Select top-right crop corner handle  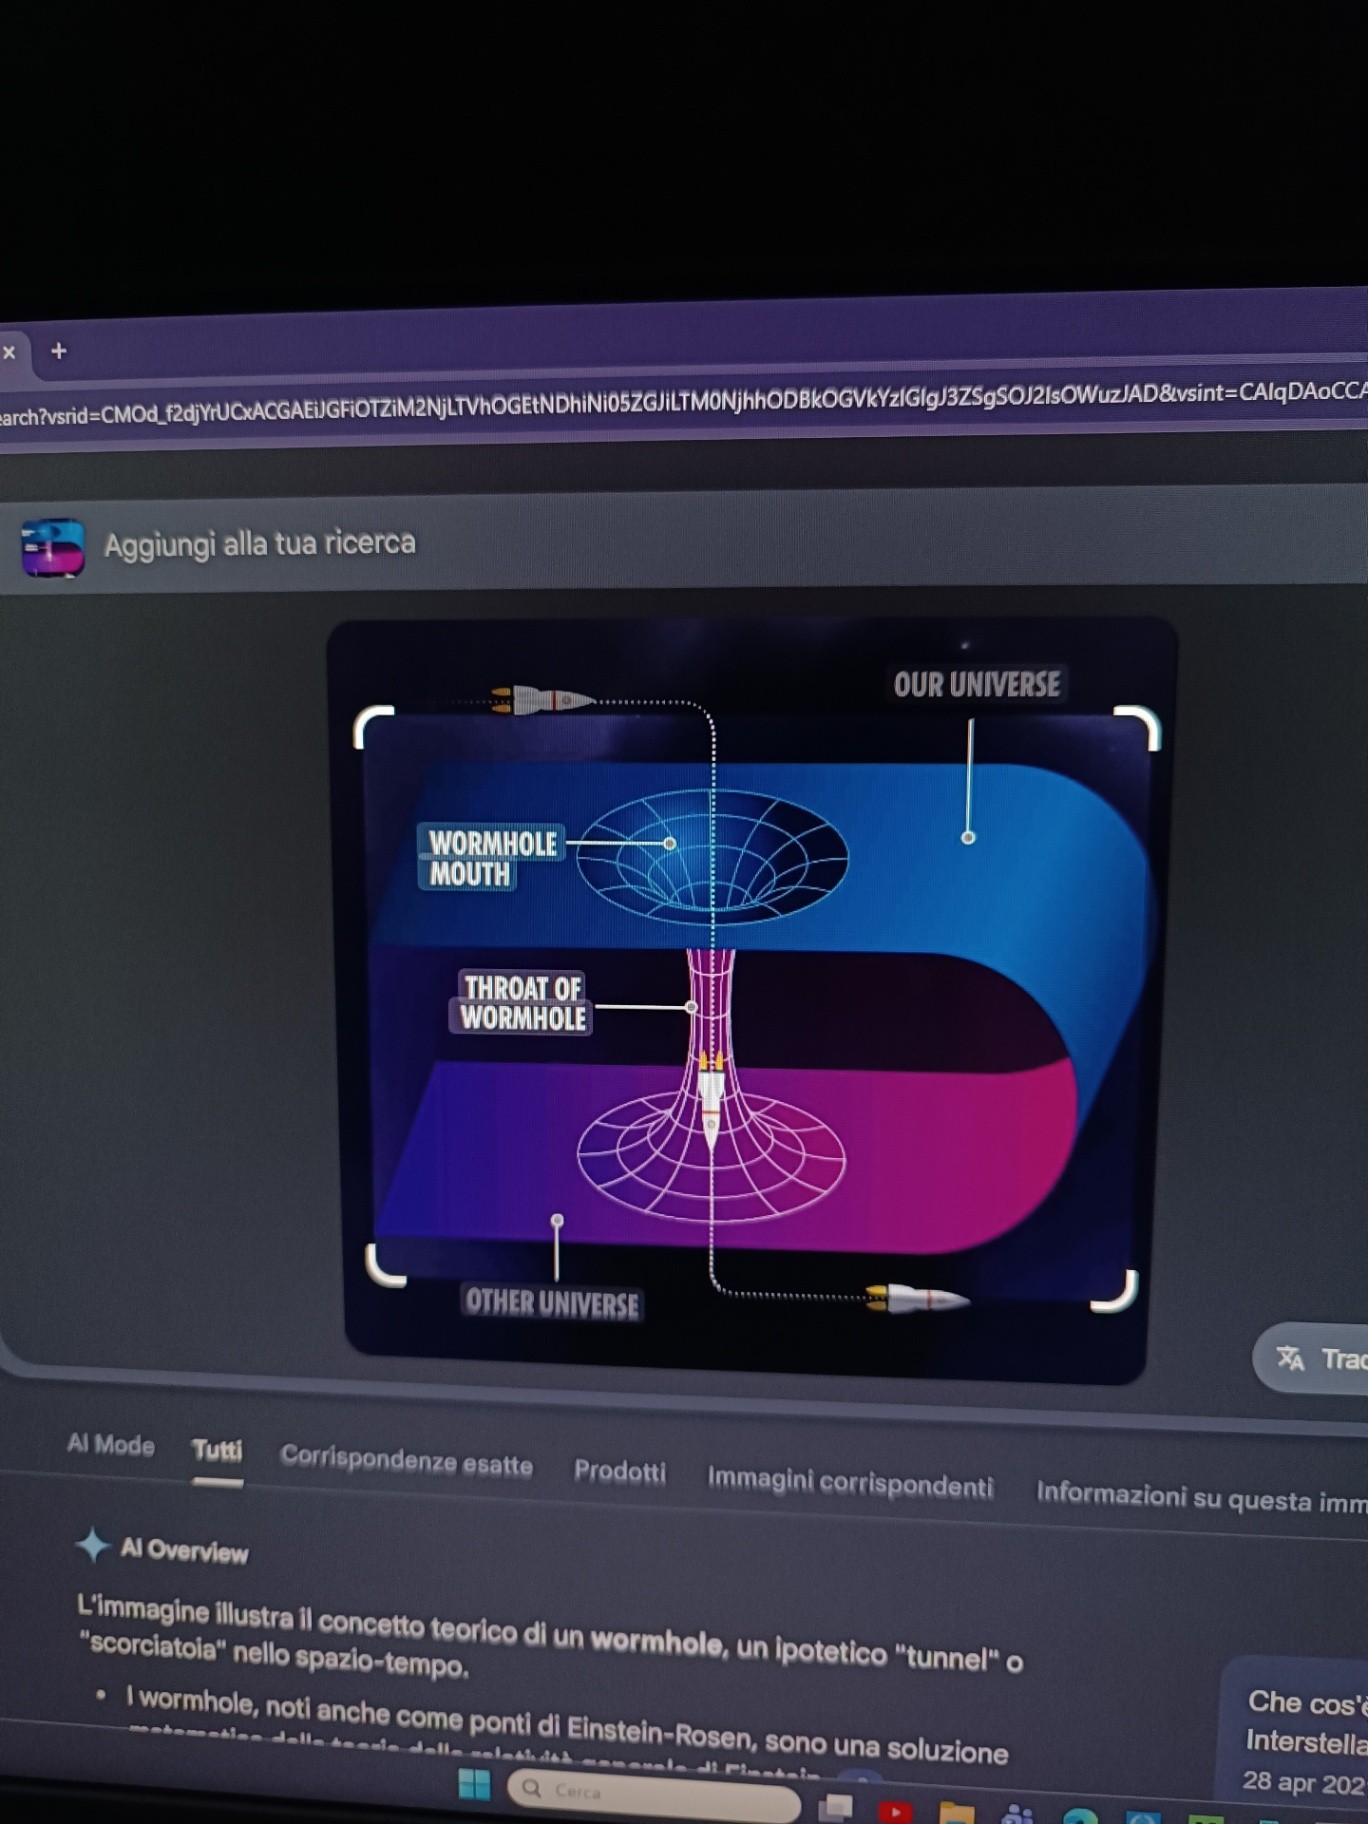1137,727
